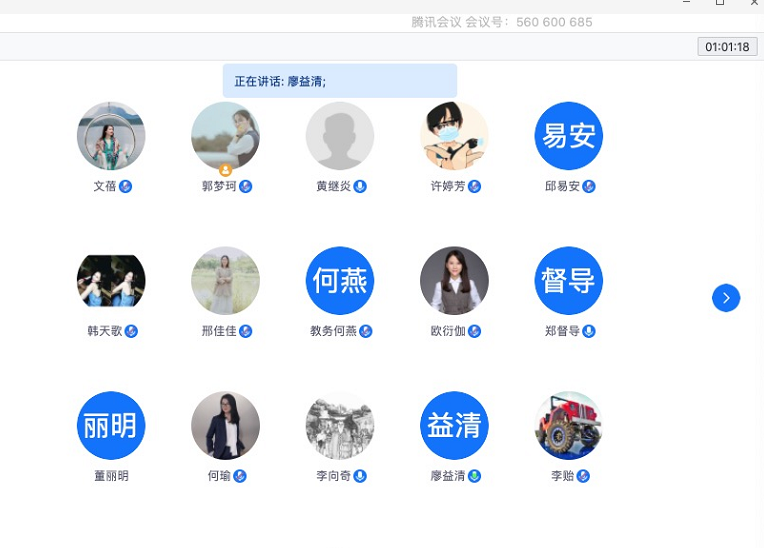
Task: Click the muted mic icon next to 李贻
Action: [x=583, y=476]
